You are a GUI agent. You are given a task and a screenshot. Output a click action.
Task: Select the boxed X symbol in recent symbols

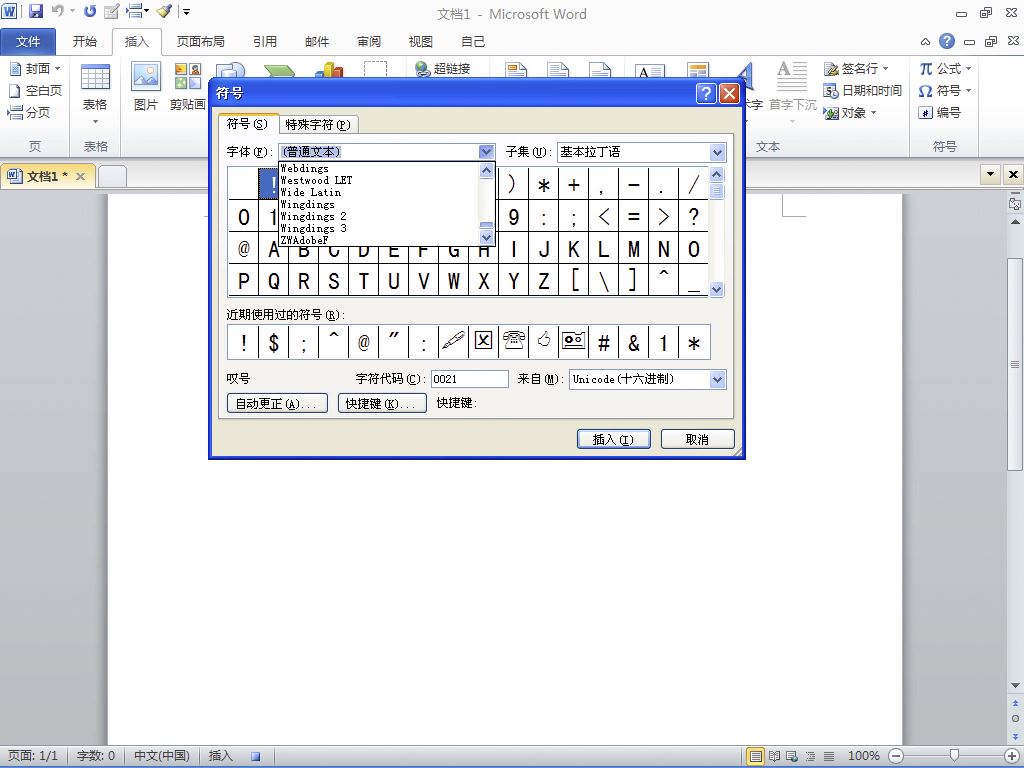[x=483, y=342]
